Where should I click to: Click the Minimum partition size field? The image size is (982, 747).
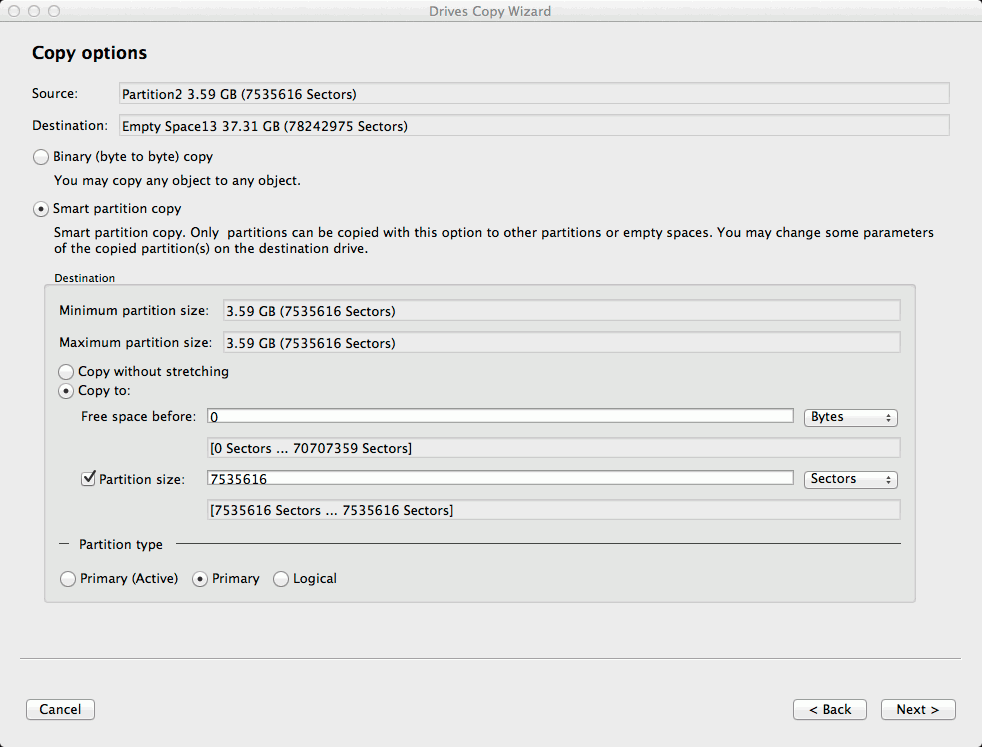tap(562, 311)
